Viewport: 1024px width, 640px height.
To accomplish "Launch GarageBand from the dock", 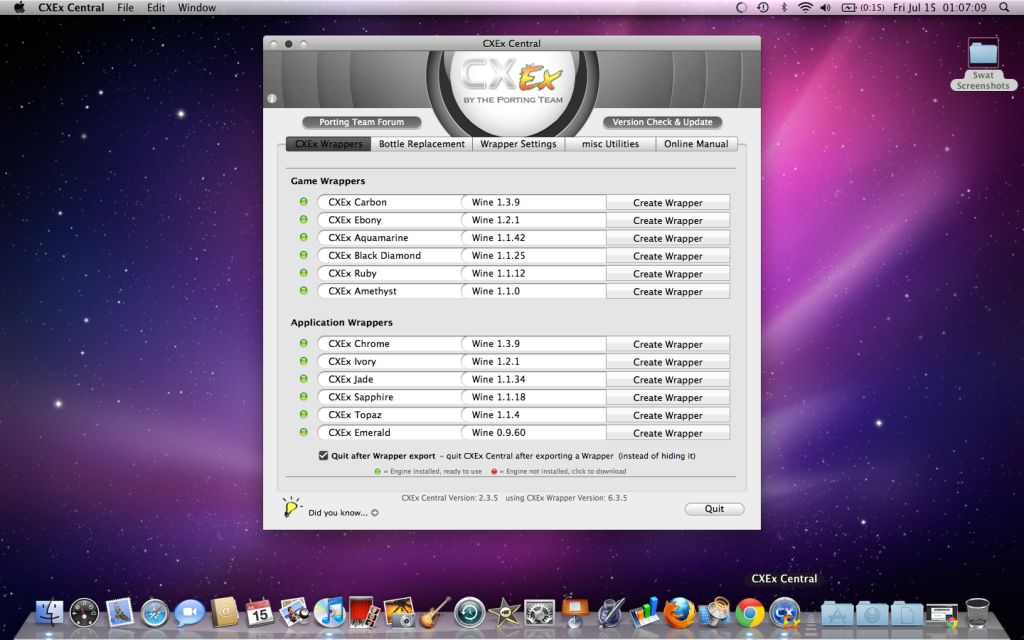I will [435, 613].
